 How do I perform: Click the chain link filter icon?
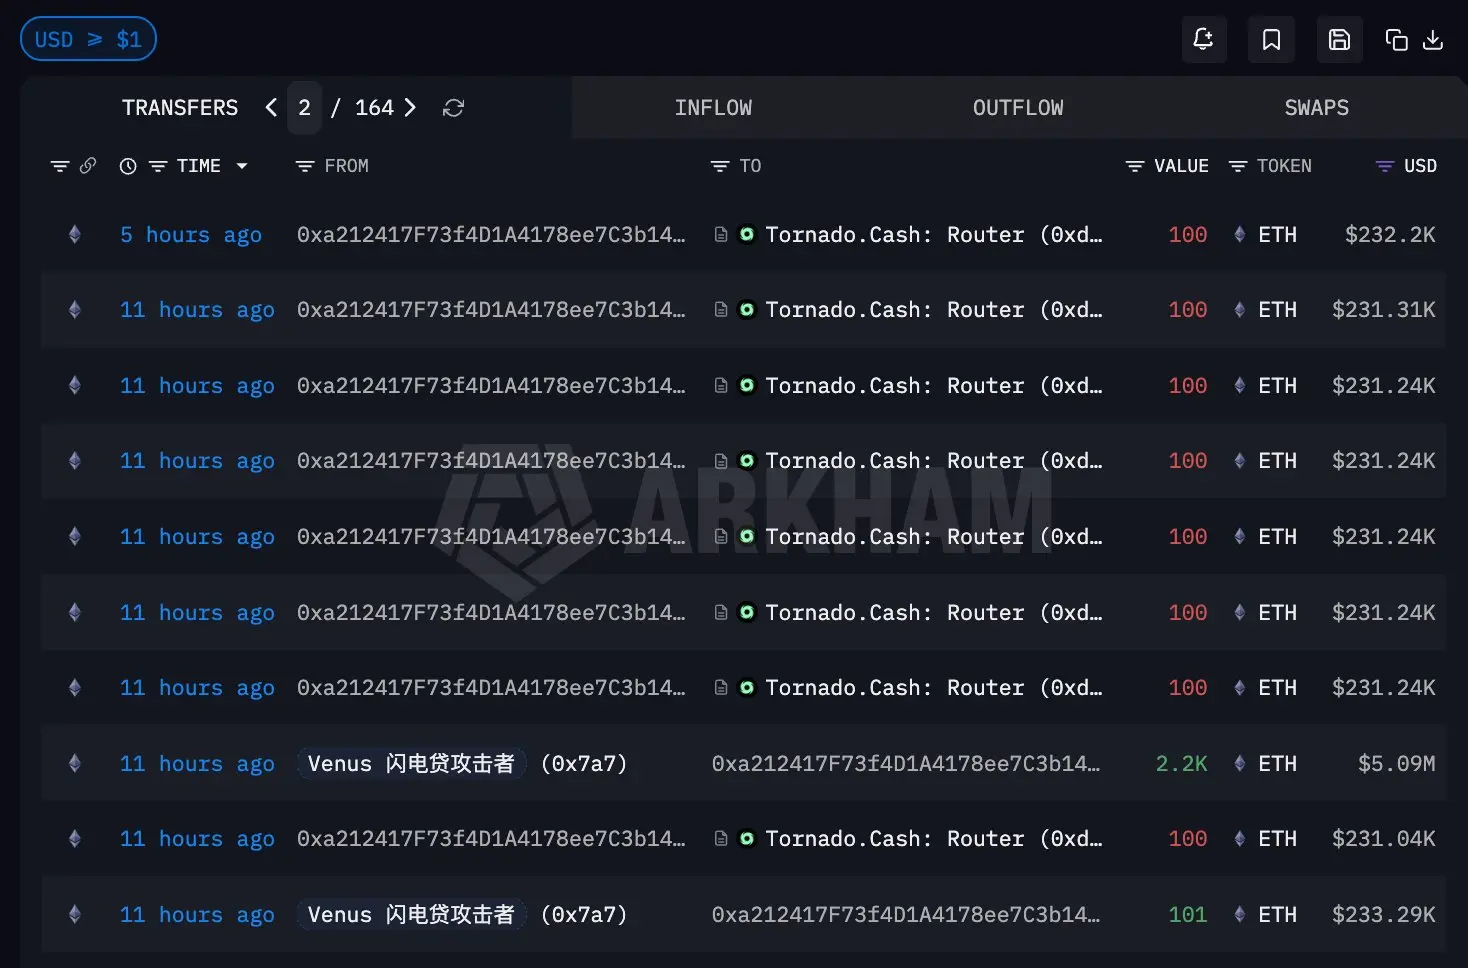90,166
